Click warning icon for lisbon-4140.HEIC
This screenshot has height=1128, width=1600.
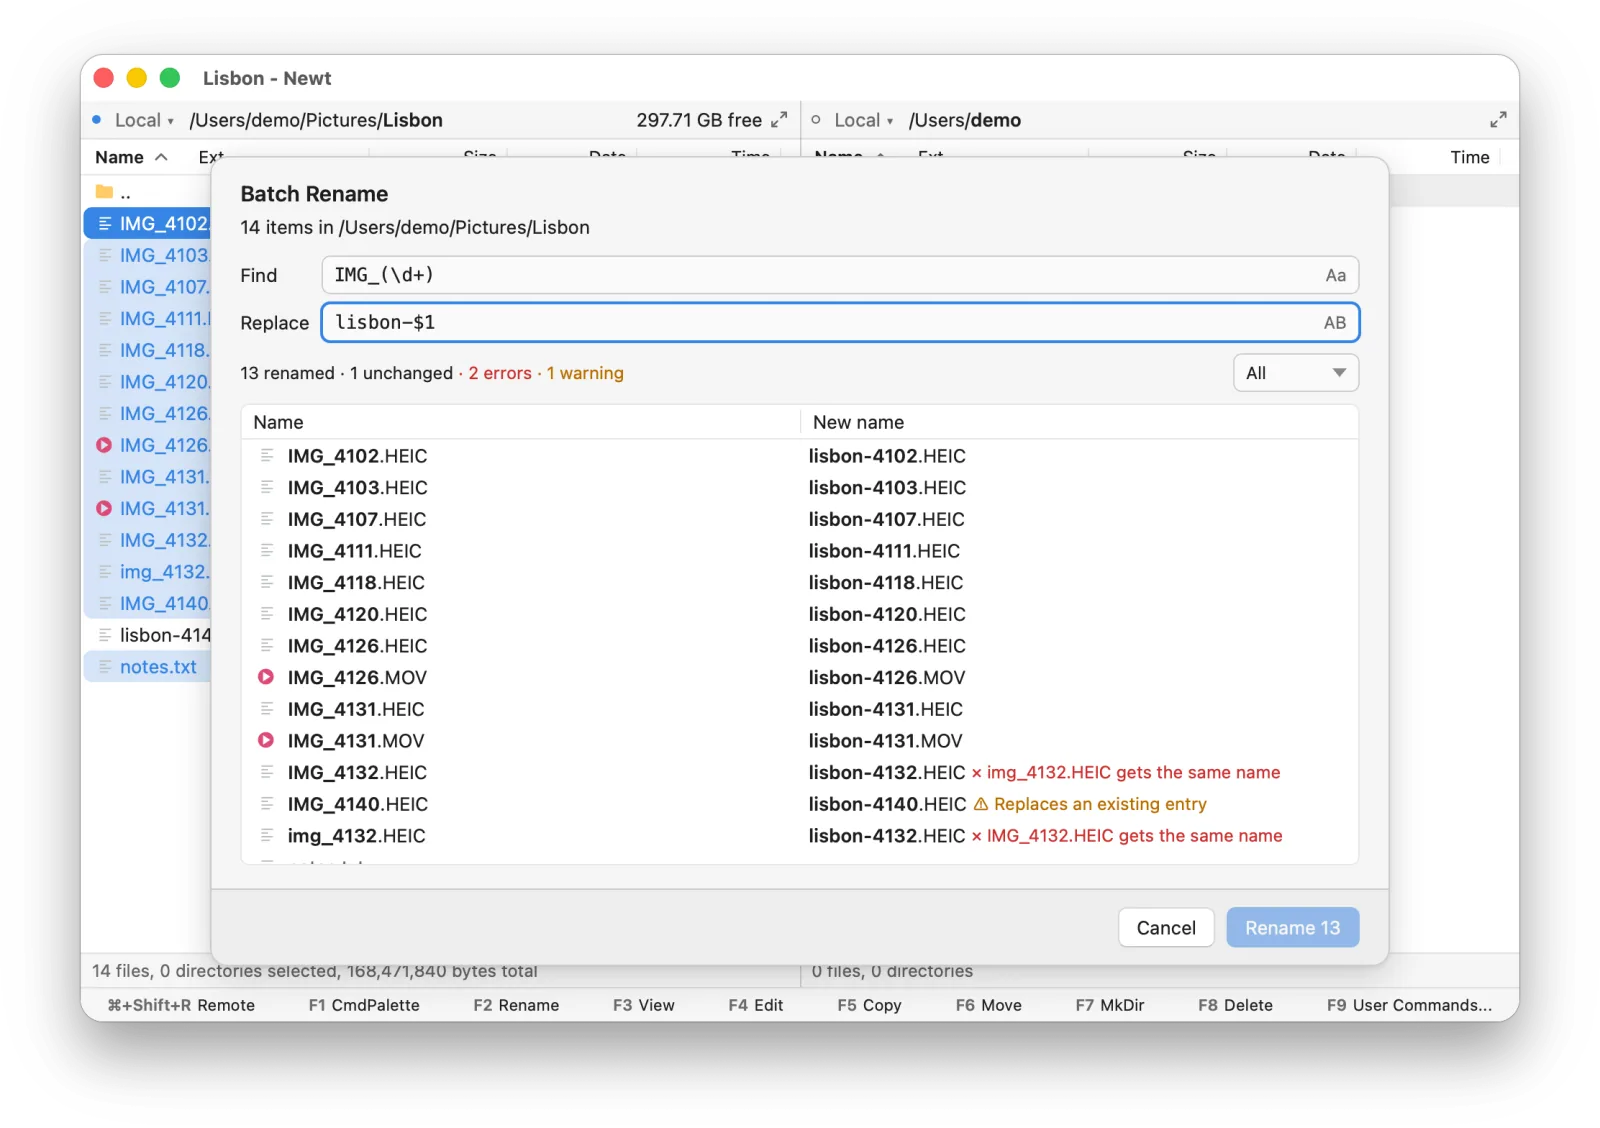coord(981,804)
